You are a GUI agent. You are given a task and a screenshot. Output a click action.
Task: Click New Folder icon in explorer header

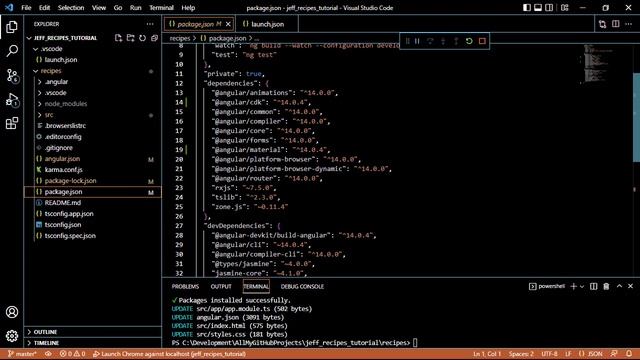(130, 38)
